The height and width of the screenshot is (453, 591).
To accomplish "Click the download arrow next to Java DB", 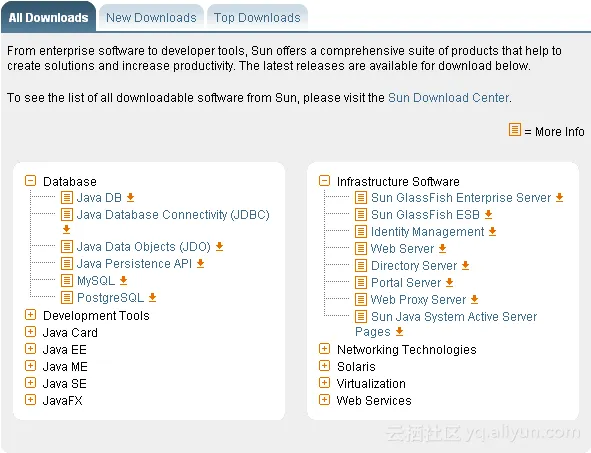I will point(130,197).
